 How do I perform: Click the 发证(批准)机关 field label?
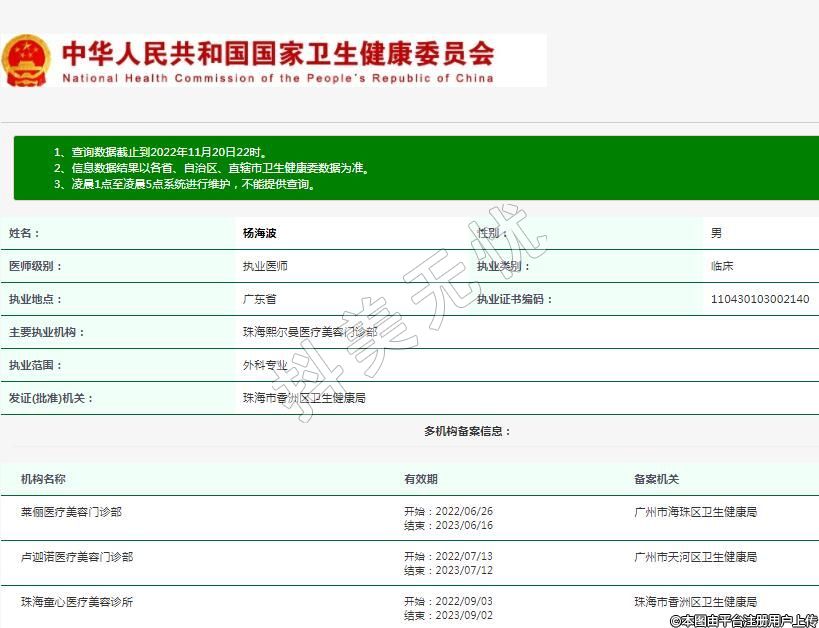pyautogui.click(x=51, y=398)
